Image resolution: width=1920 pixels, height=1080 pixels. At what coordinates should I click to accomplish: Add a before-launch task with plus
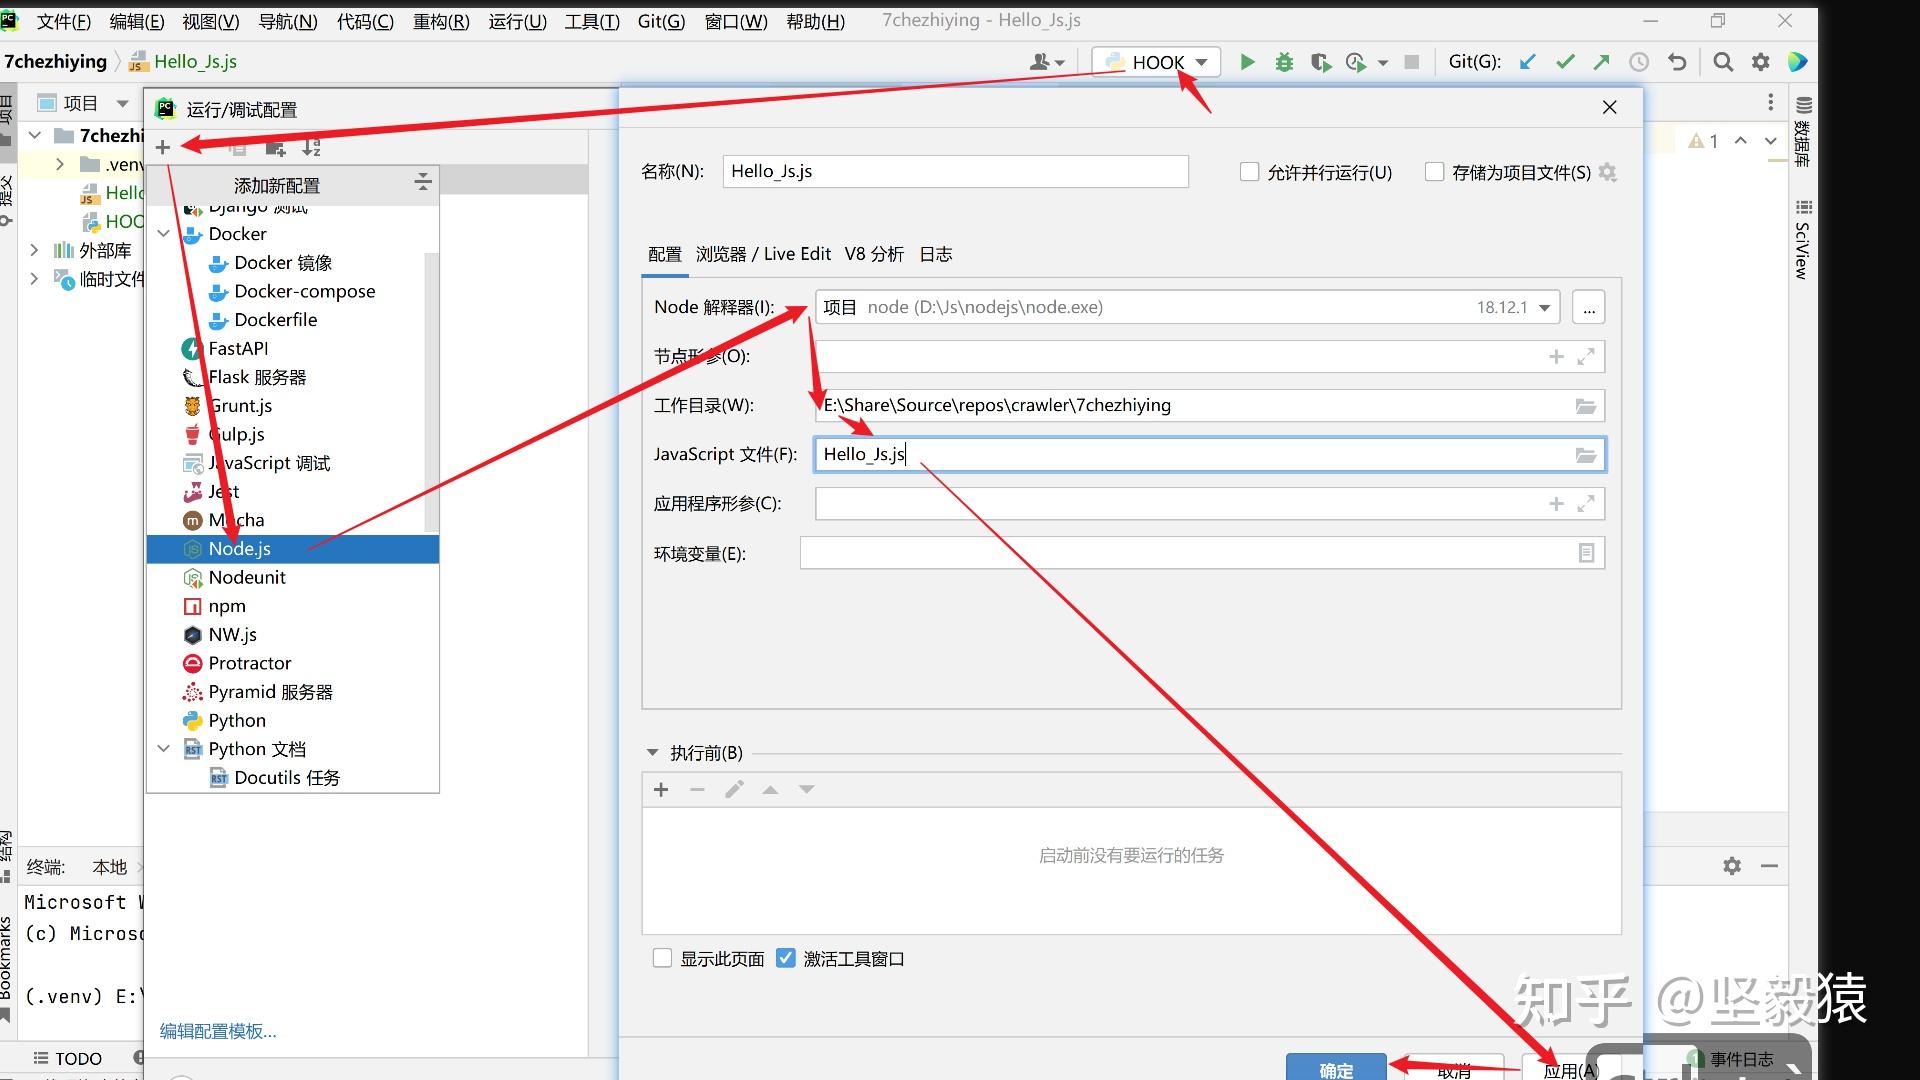(661, 790)
